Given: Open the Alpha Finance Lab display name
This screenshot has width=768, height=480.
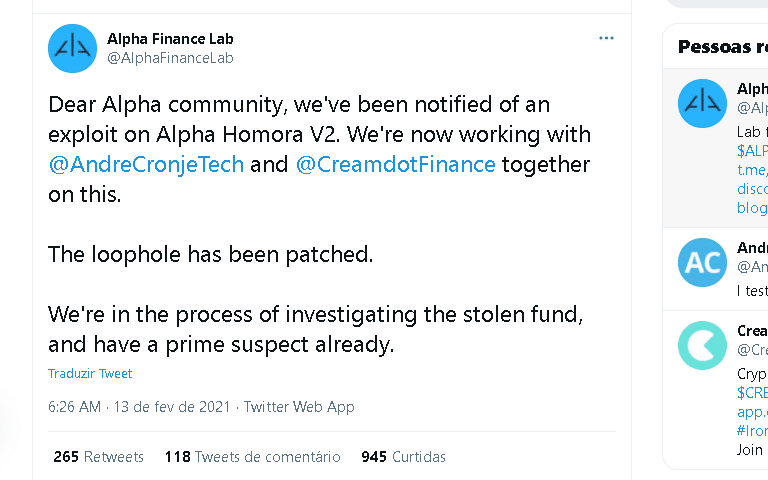Looking at the screenshot, I should click(x=170, y=39).
